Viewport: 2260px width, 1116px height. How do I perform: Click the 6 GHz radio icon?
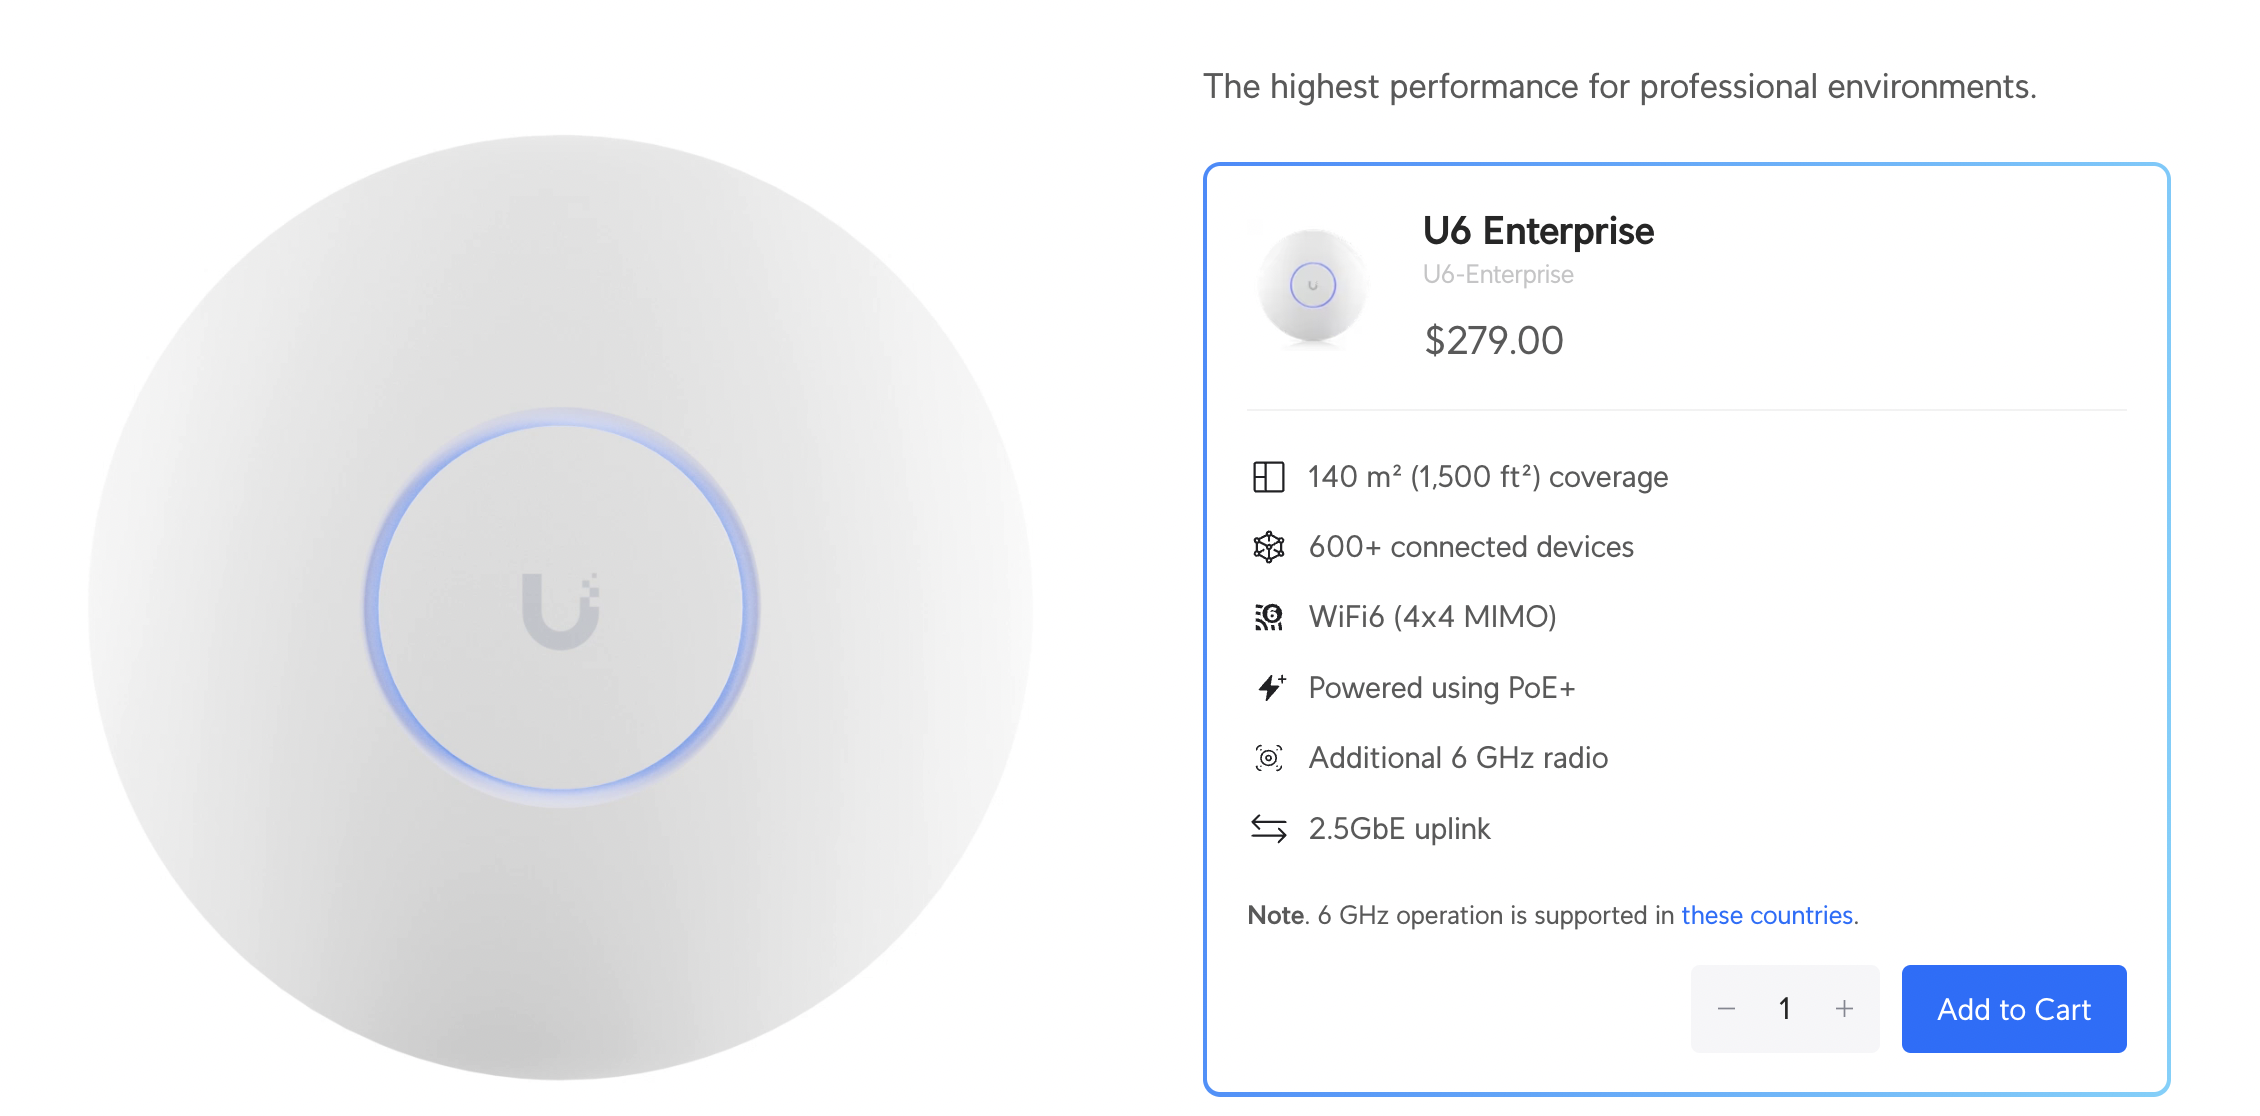1268,758
